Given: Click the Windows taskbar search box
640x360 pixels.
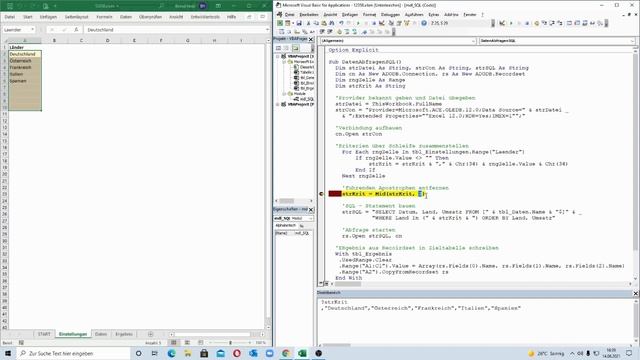Looking at the screenshot, I should [73, 353].
